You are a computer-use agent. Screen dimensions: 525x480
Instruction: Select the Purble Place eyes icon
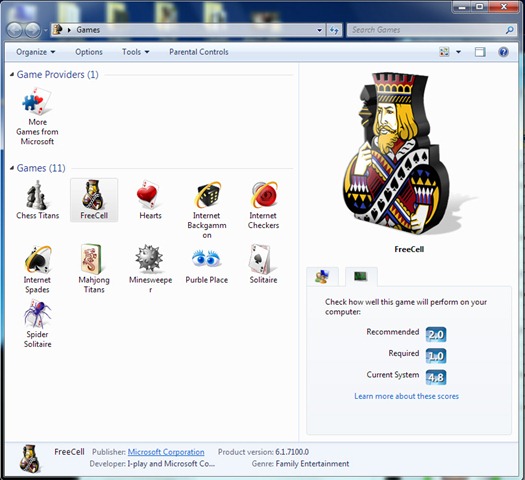[x=206, y=258]
